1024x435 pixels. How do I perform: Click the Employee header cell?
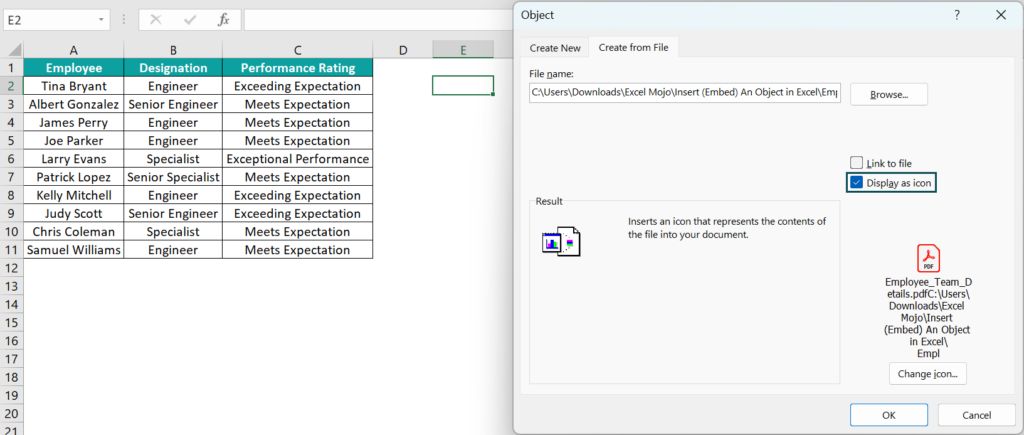click(x=74, y=68)
